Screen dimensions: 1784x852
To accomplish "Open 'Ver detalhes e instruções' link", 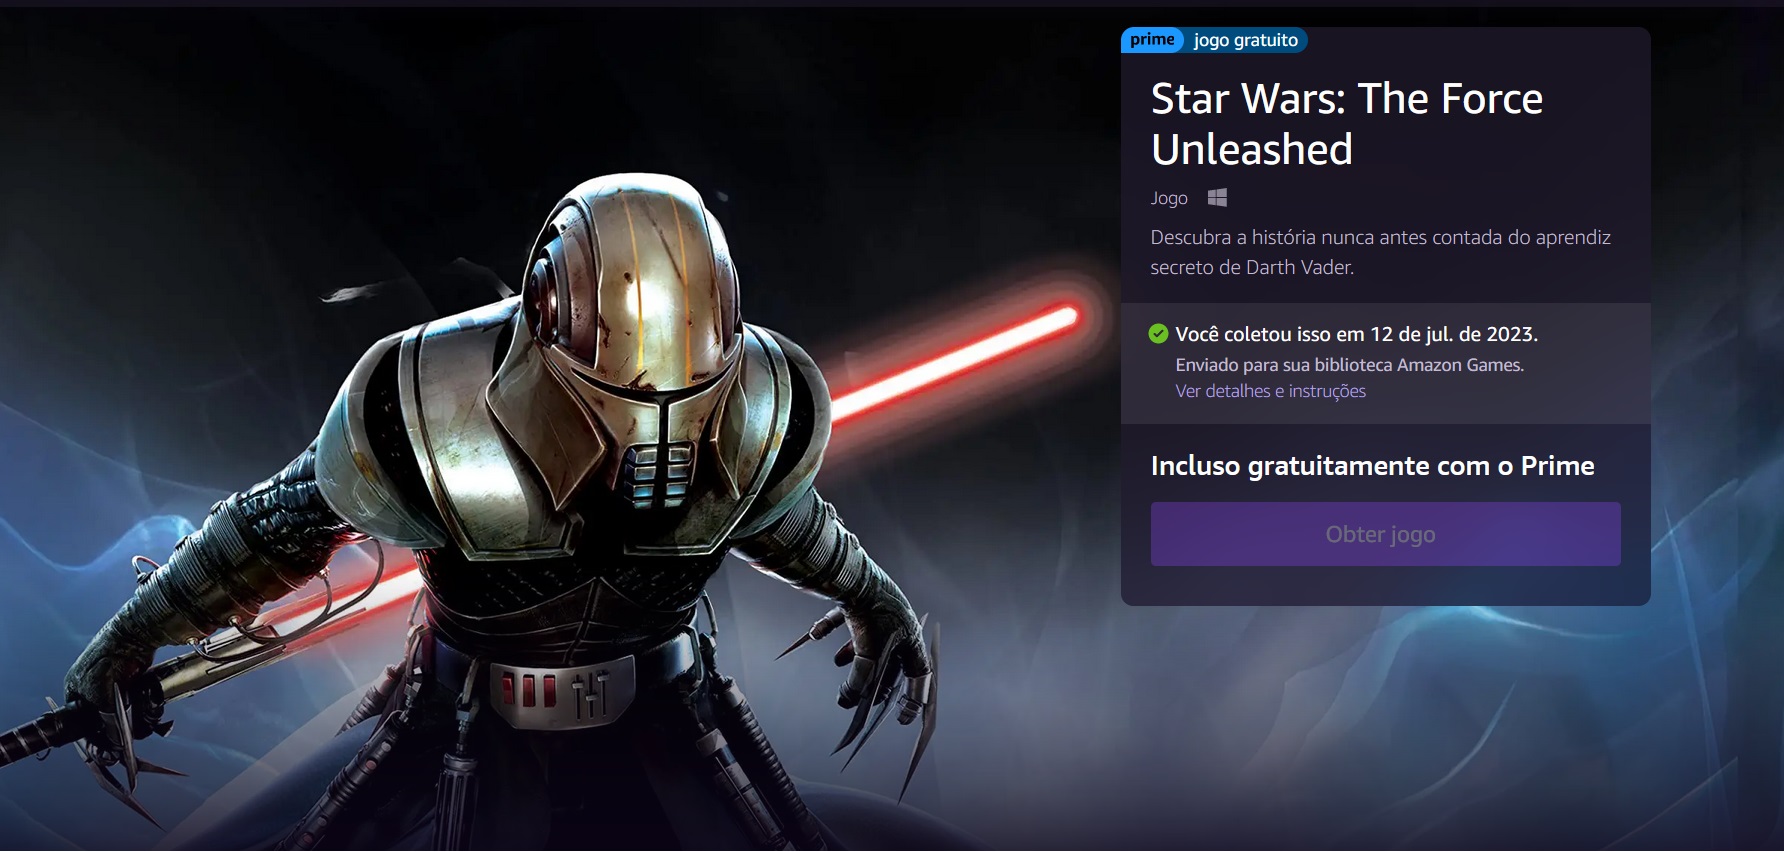I will click(x=1270, y=391).
